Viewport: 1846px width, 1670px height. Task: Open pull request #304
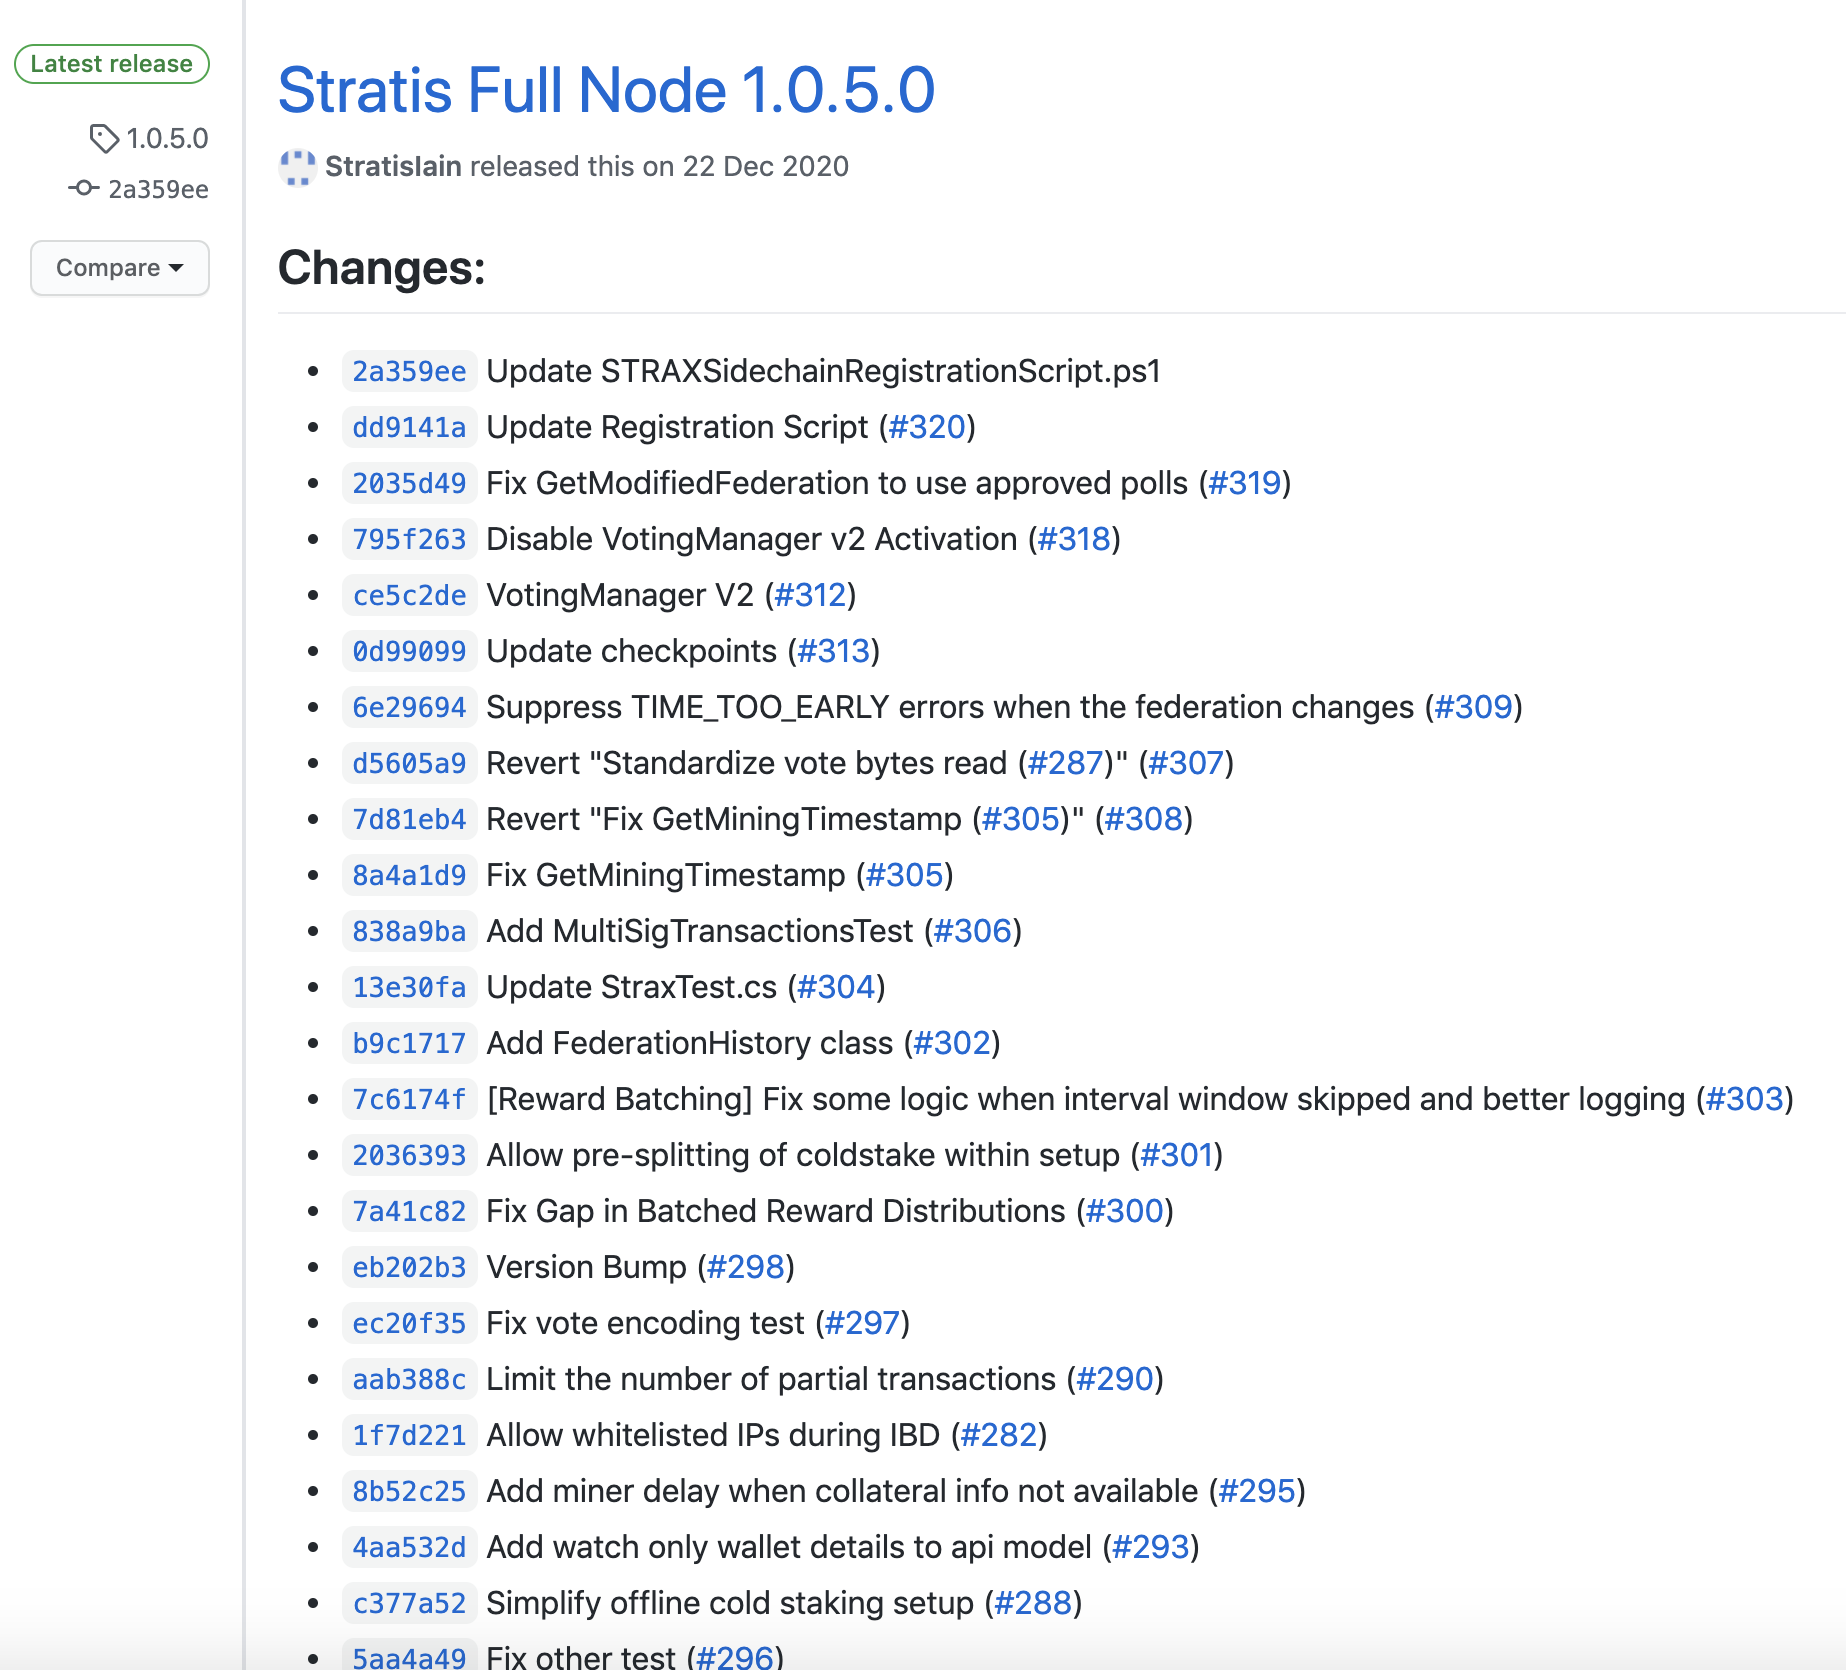(x=836, y=987)
